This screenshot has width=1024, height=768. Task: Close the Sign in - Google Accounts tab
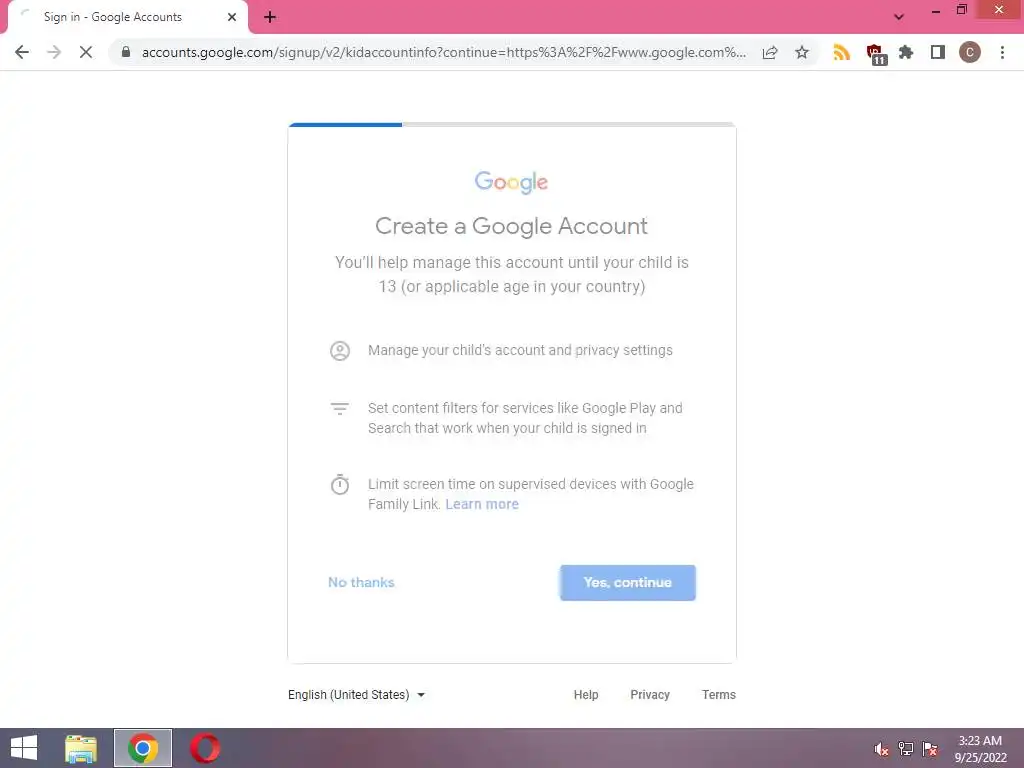pos(232,17)
